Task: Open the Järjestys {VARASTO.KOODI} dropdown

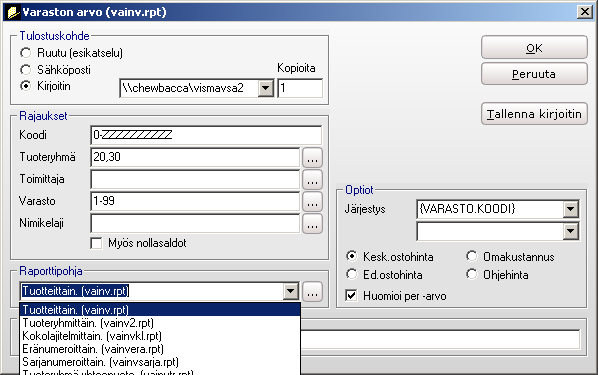Action: (571, 209)
